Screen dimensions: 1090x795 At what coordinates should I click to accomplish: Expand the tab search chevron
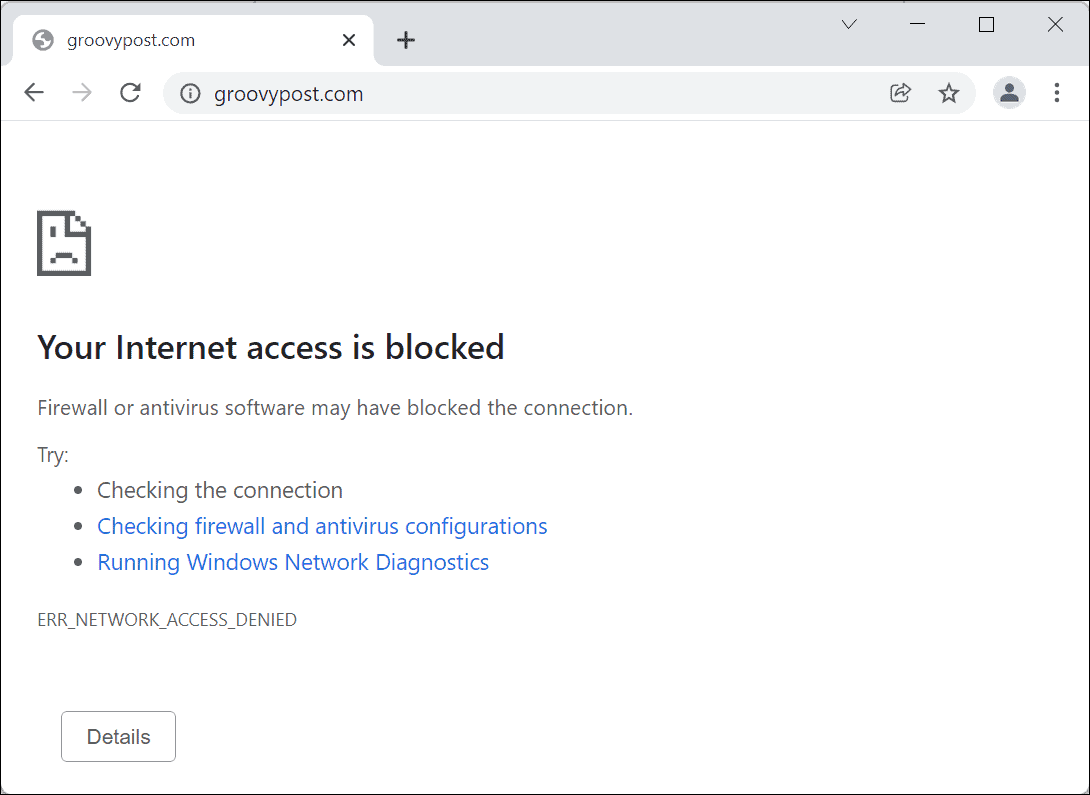point(848,23)
